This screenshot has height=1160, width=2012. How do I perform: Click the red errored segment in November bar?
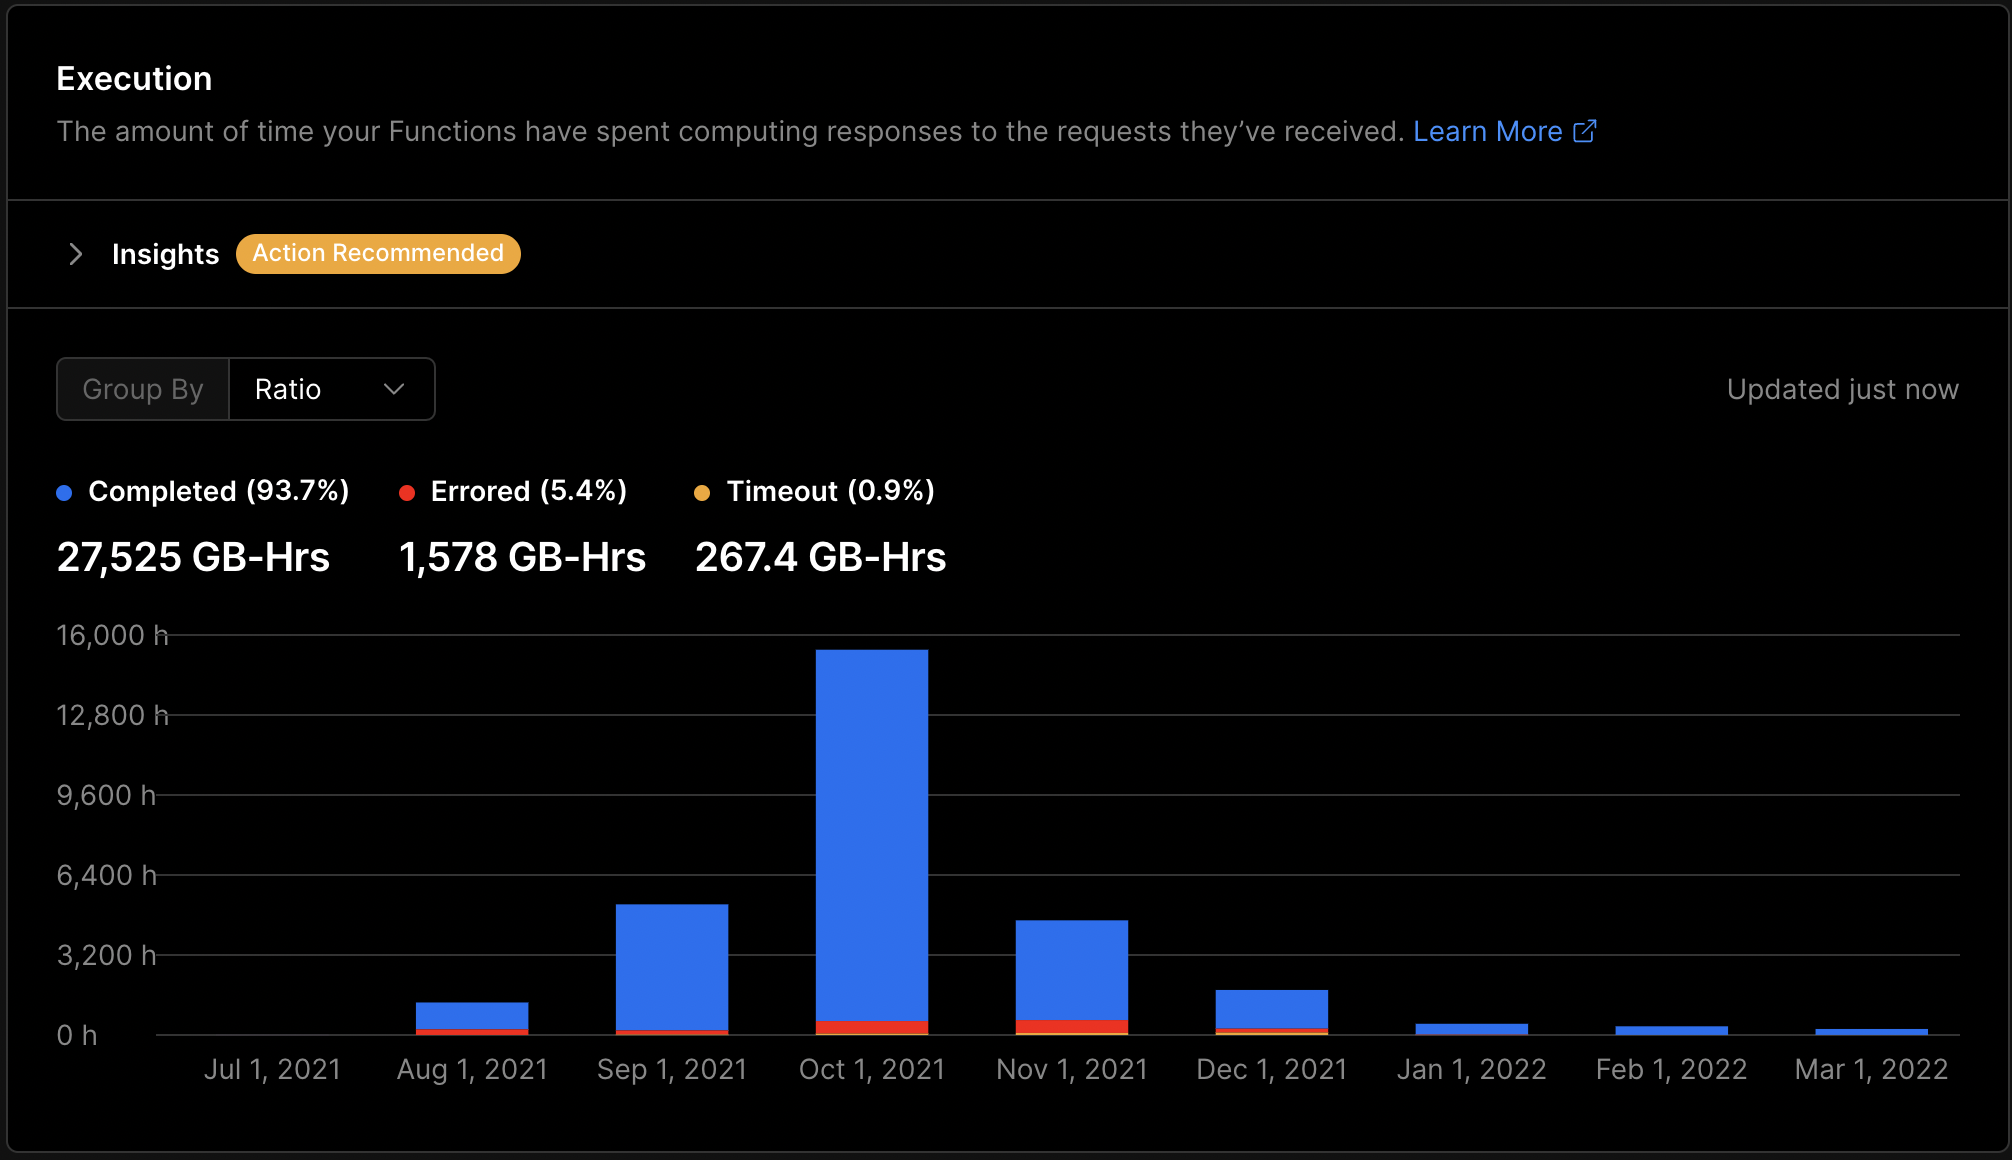click(1072, 1026)
